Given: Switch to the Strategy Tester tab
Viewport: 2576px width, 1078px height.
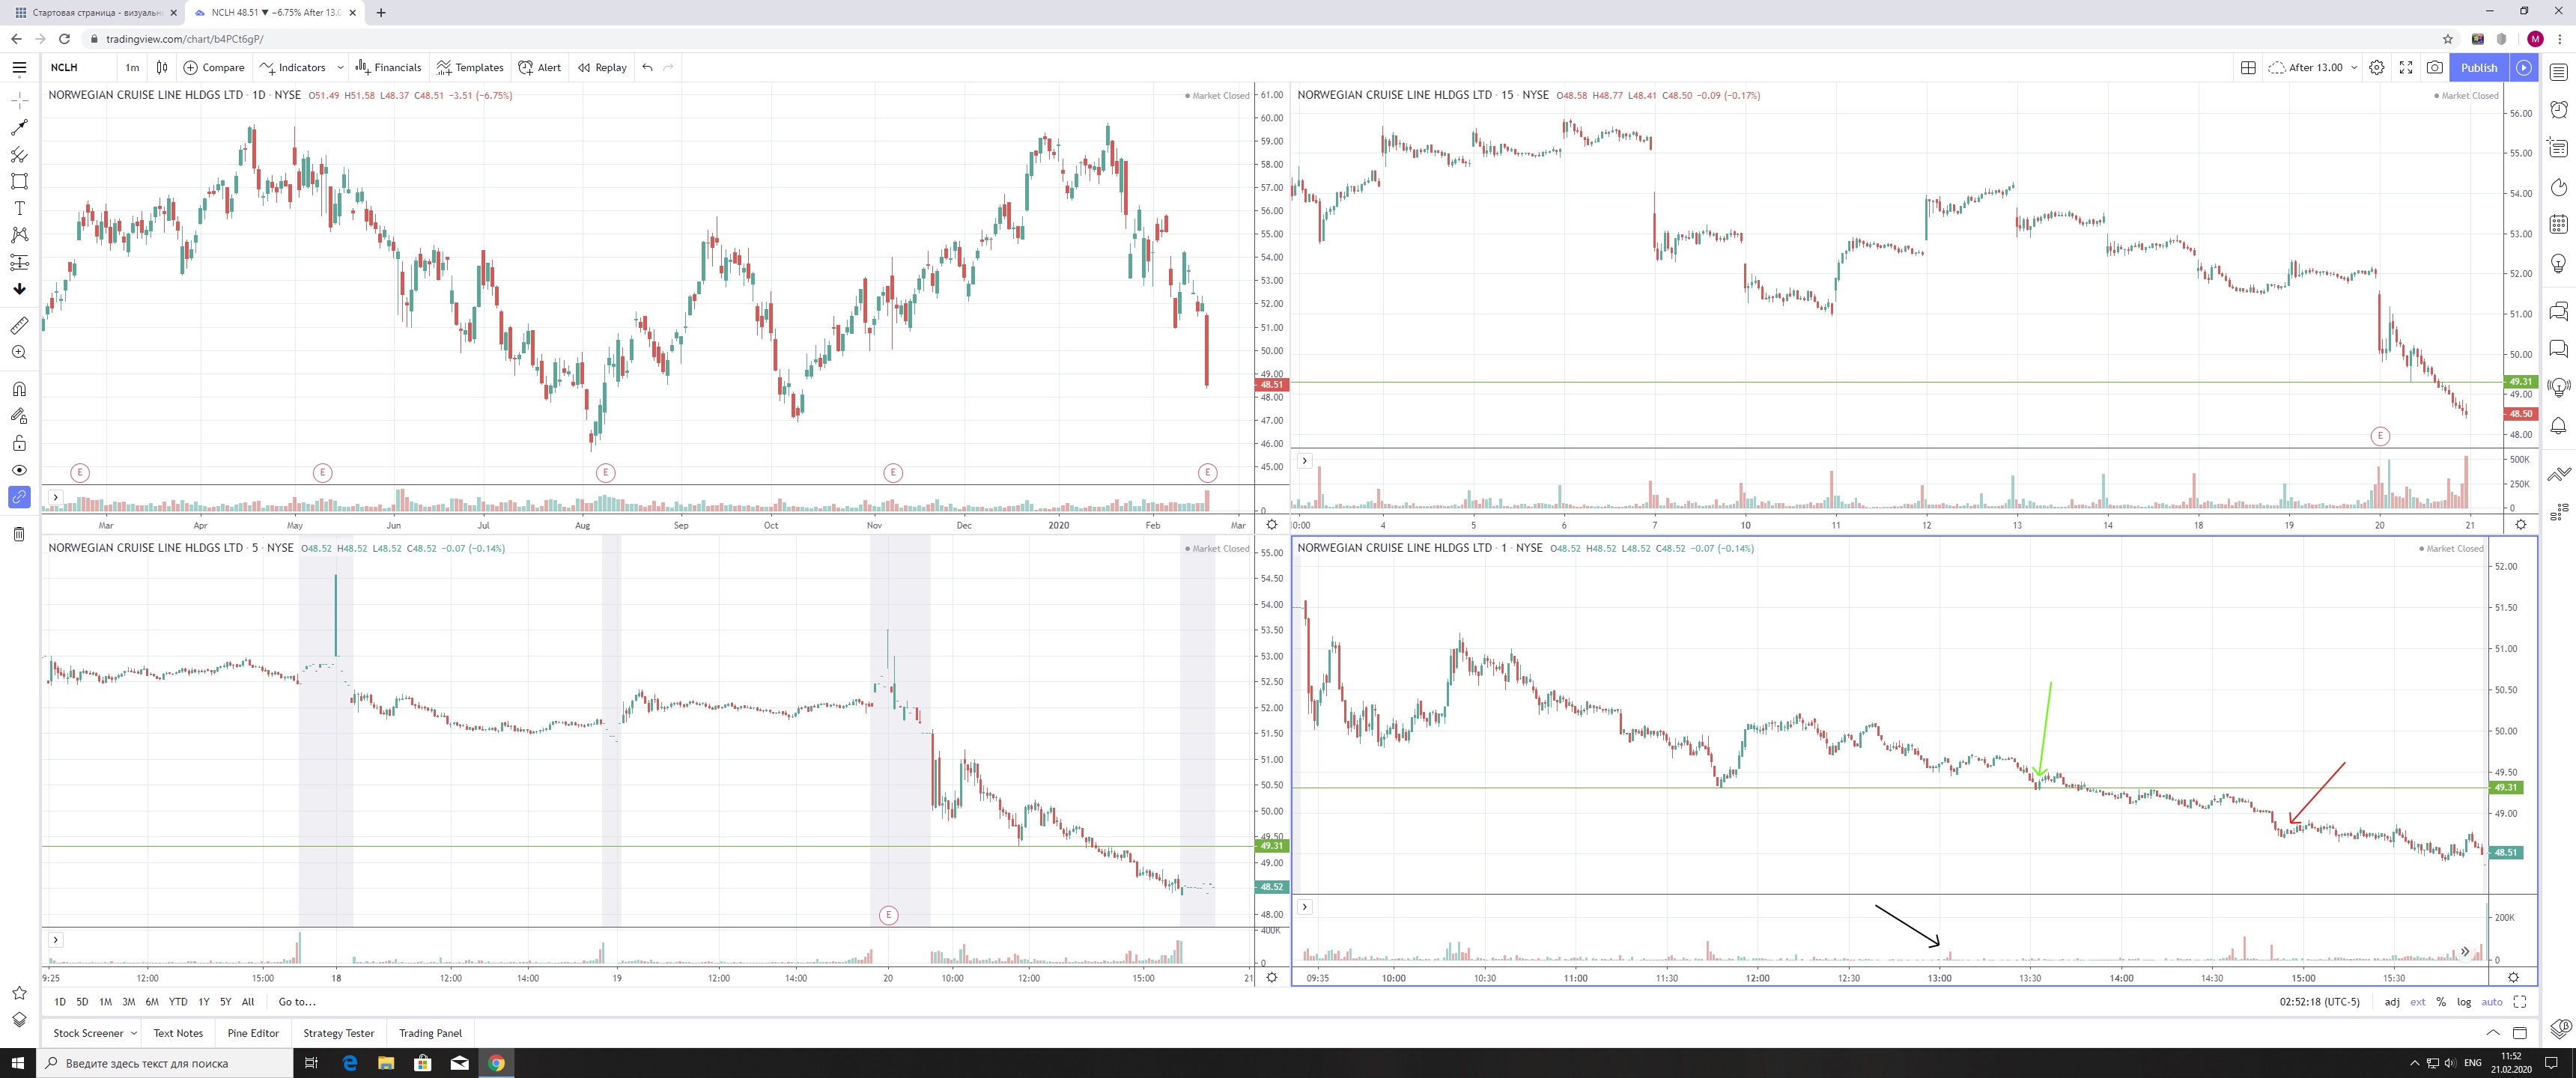Looking at the screenshot, I should 338,1033.
